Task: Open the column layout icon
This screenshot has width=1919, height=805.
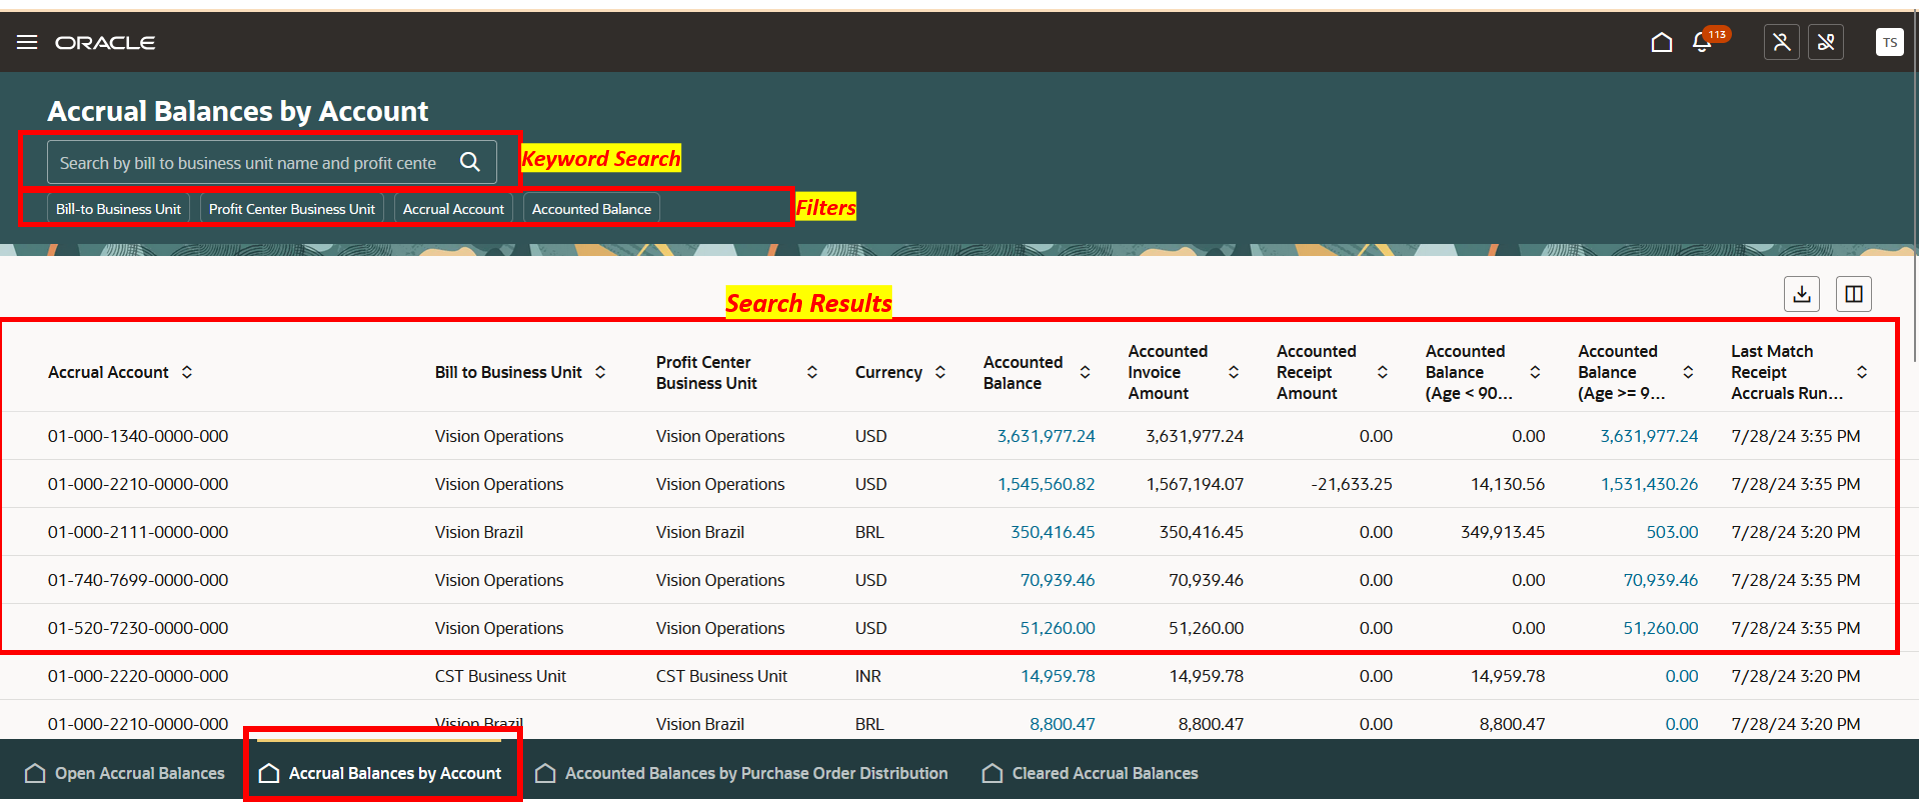Action: [1853, 294]
